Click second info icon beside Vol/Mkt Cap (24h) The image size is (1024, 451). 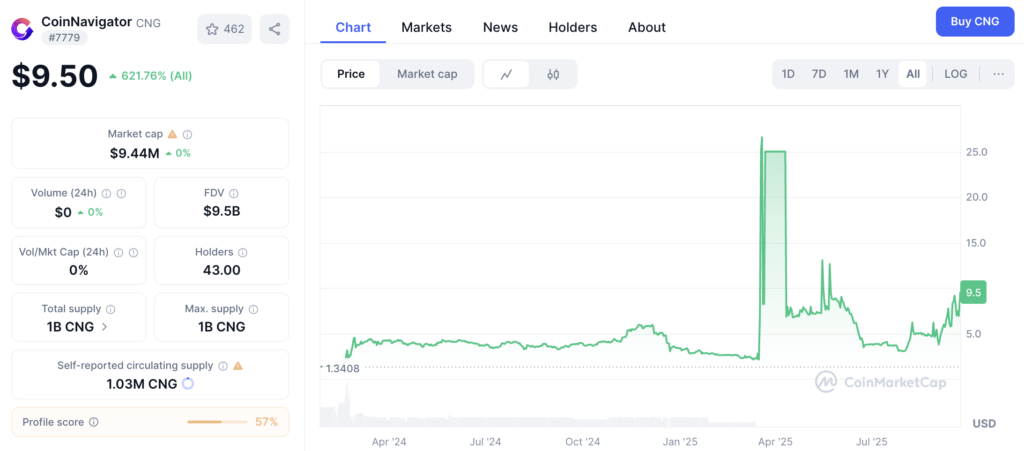click(x=133, y=252)
